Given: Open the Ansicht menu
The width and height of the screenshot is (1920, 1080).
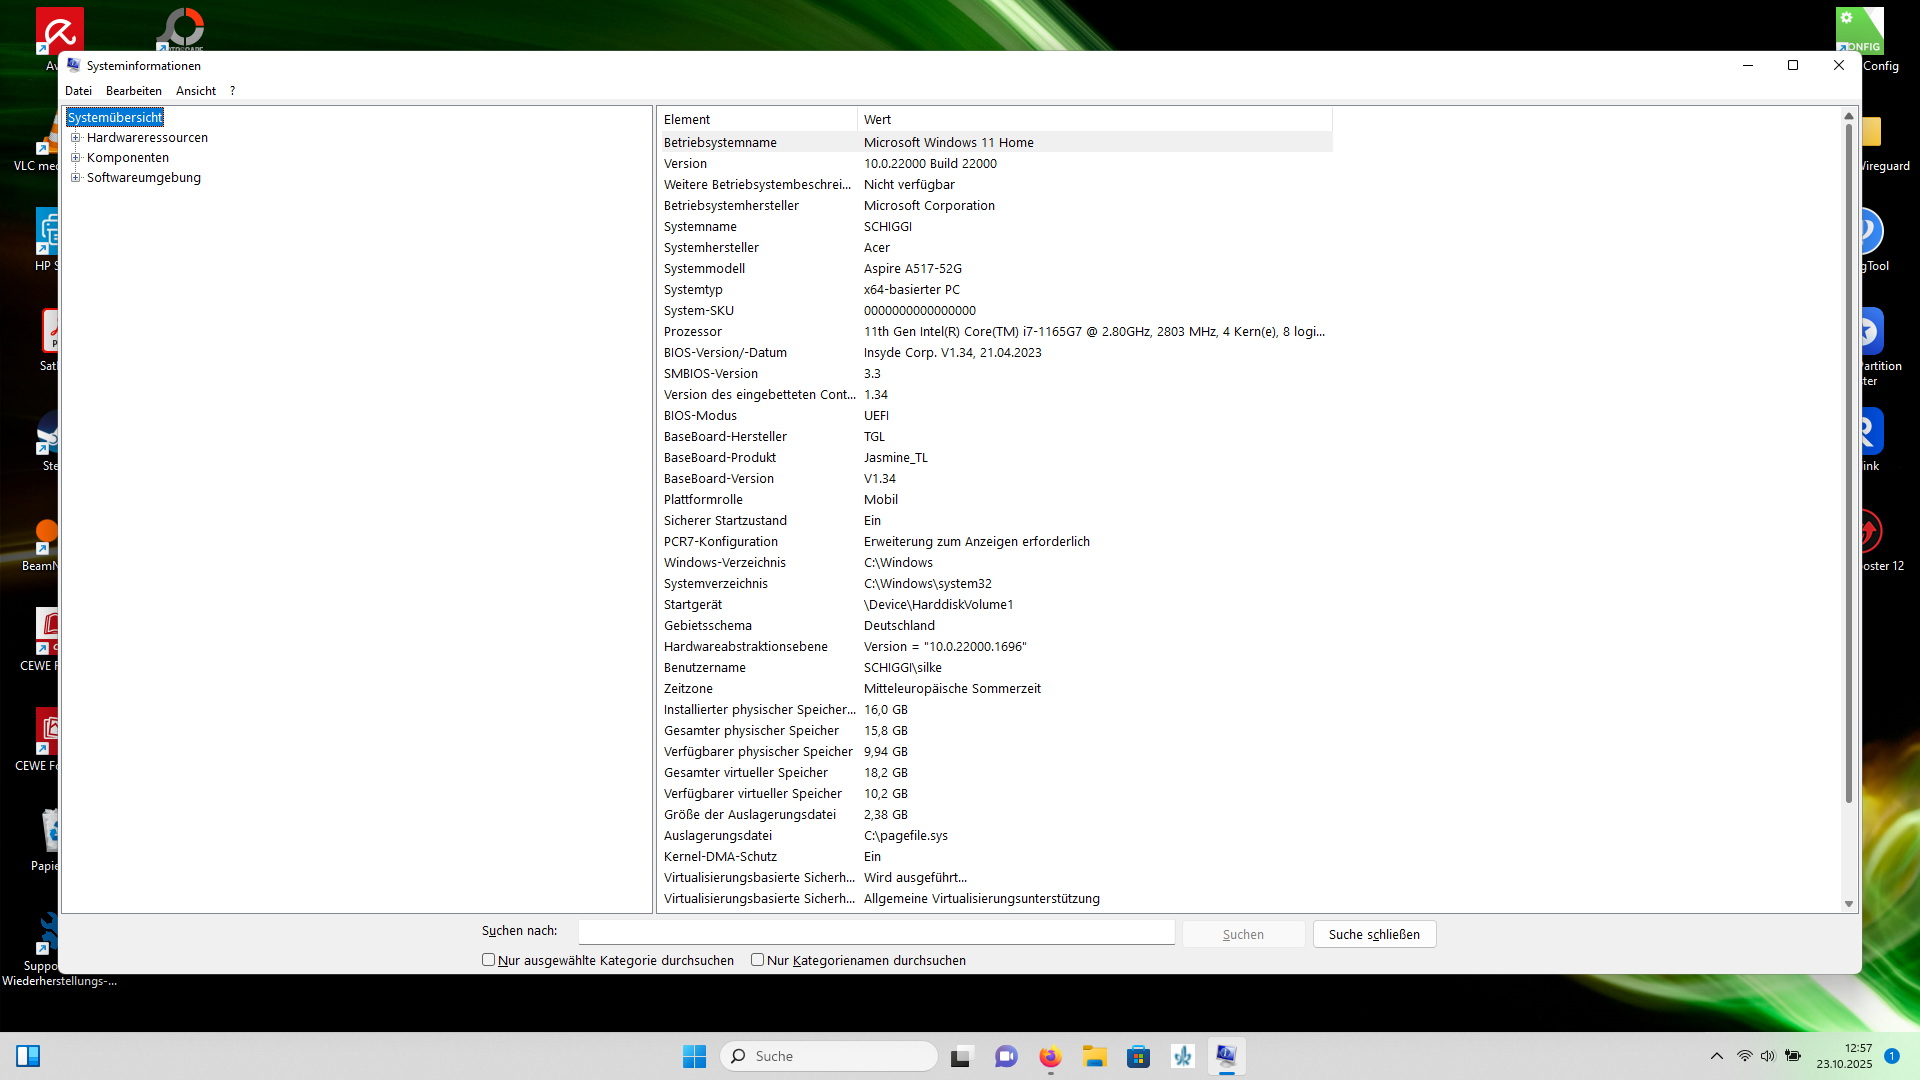Looking at the screenshot, I should point(196,91).
